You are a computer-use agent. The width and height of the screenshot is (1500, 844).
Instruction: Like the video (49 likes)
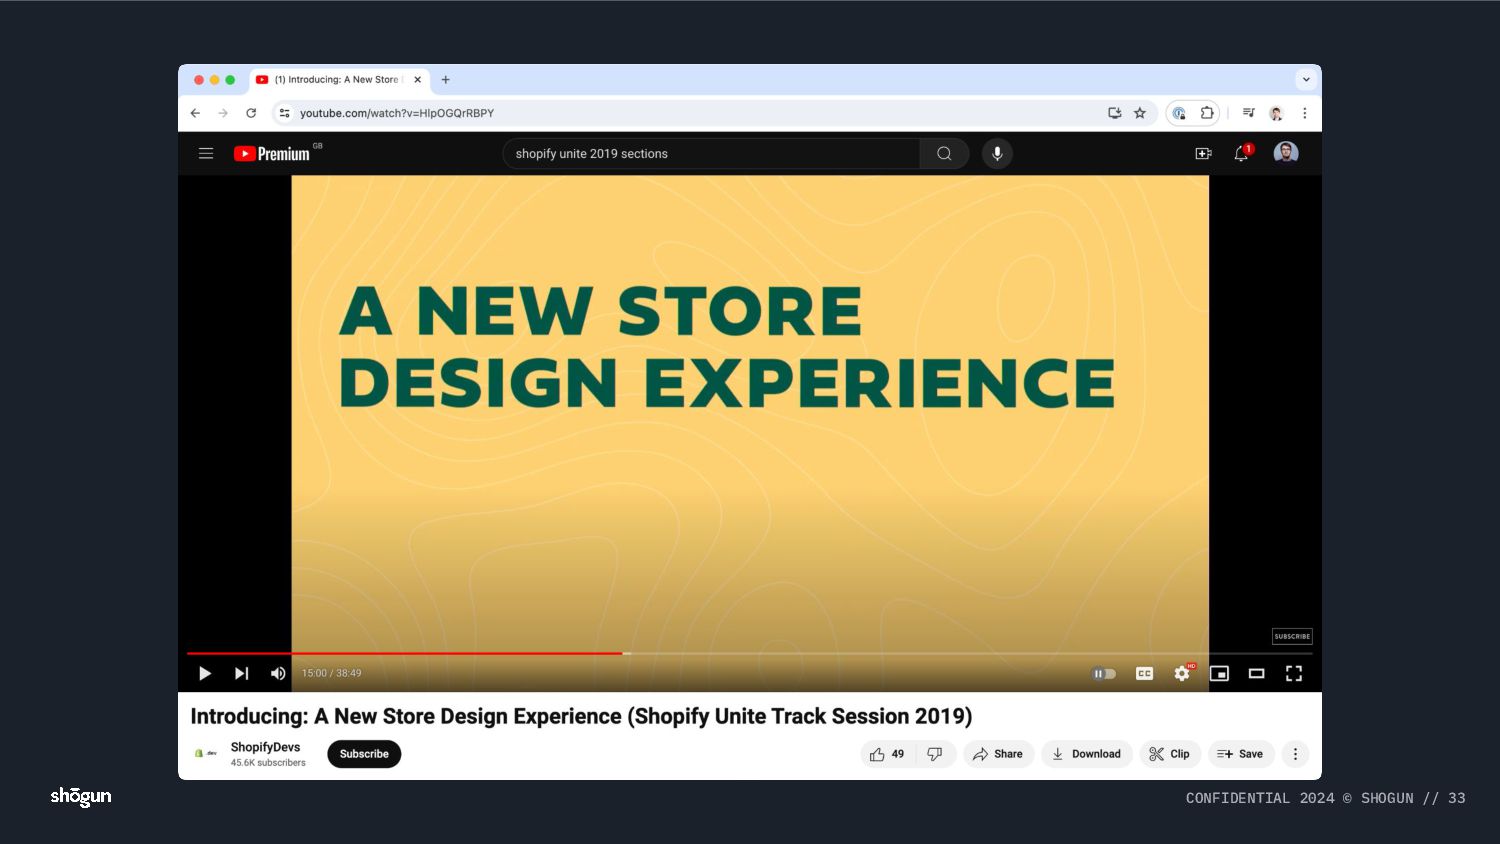tap(887, 754)
